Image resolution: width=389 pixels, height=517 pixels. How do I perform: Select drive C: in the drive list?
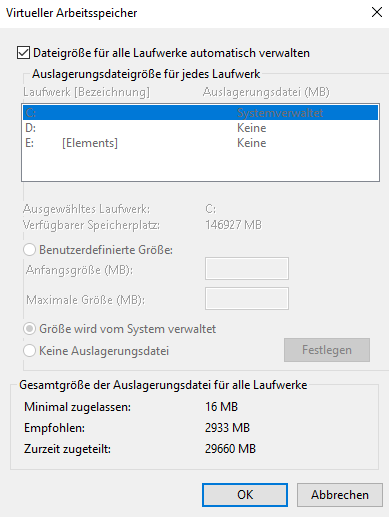point(200,113)
